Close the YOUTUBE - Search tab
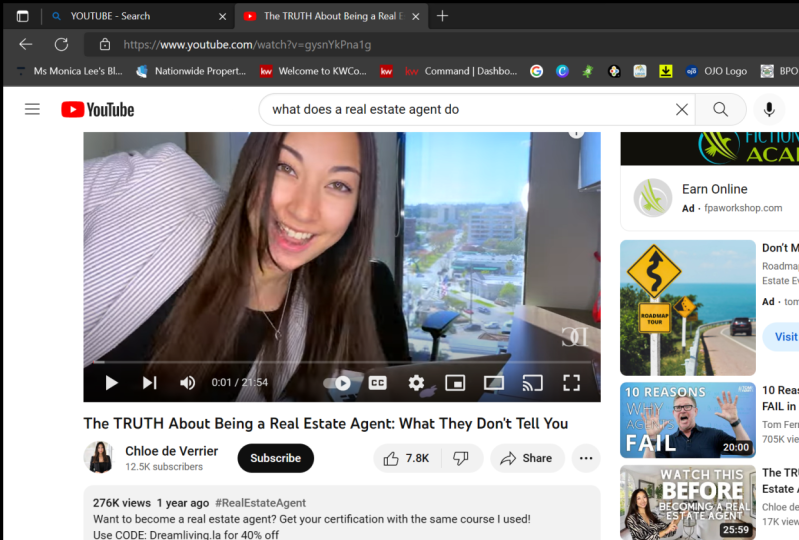Viewport: 799px width, 540px height. [223, 16]
